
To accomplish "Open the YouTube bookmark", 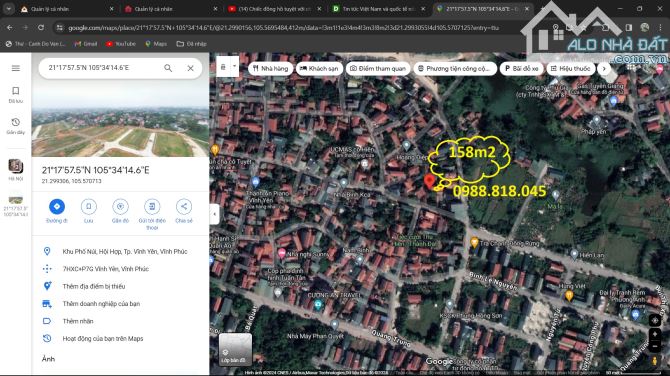I will 121,44.
